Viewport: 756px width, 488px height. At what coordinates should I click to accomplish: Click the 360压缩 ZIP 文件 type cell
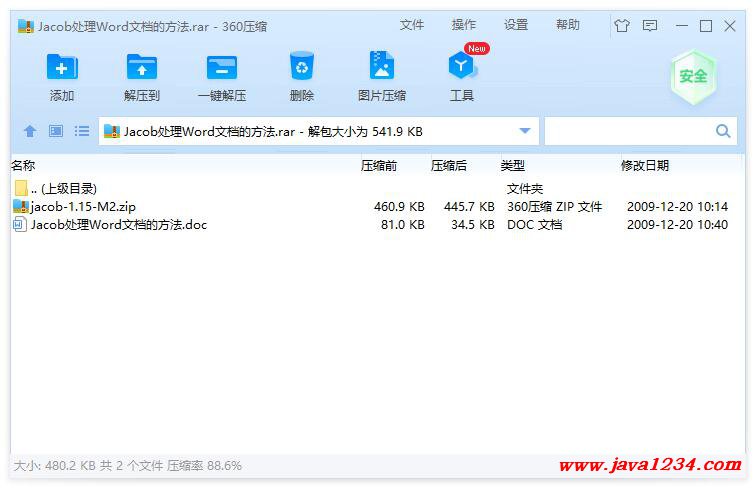tap(554, 207)
